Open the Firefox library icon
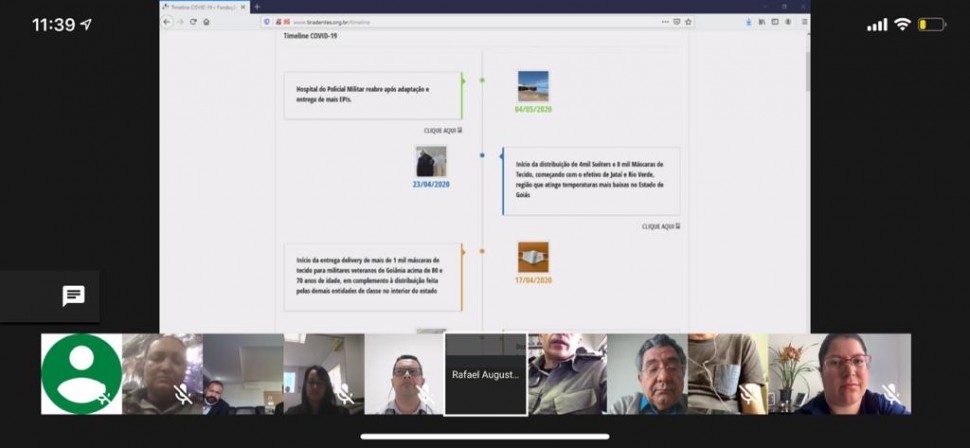970x448 pixels. point(762,22)
